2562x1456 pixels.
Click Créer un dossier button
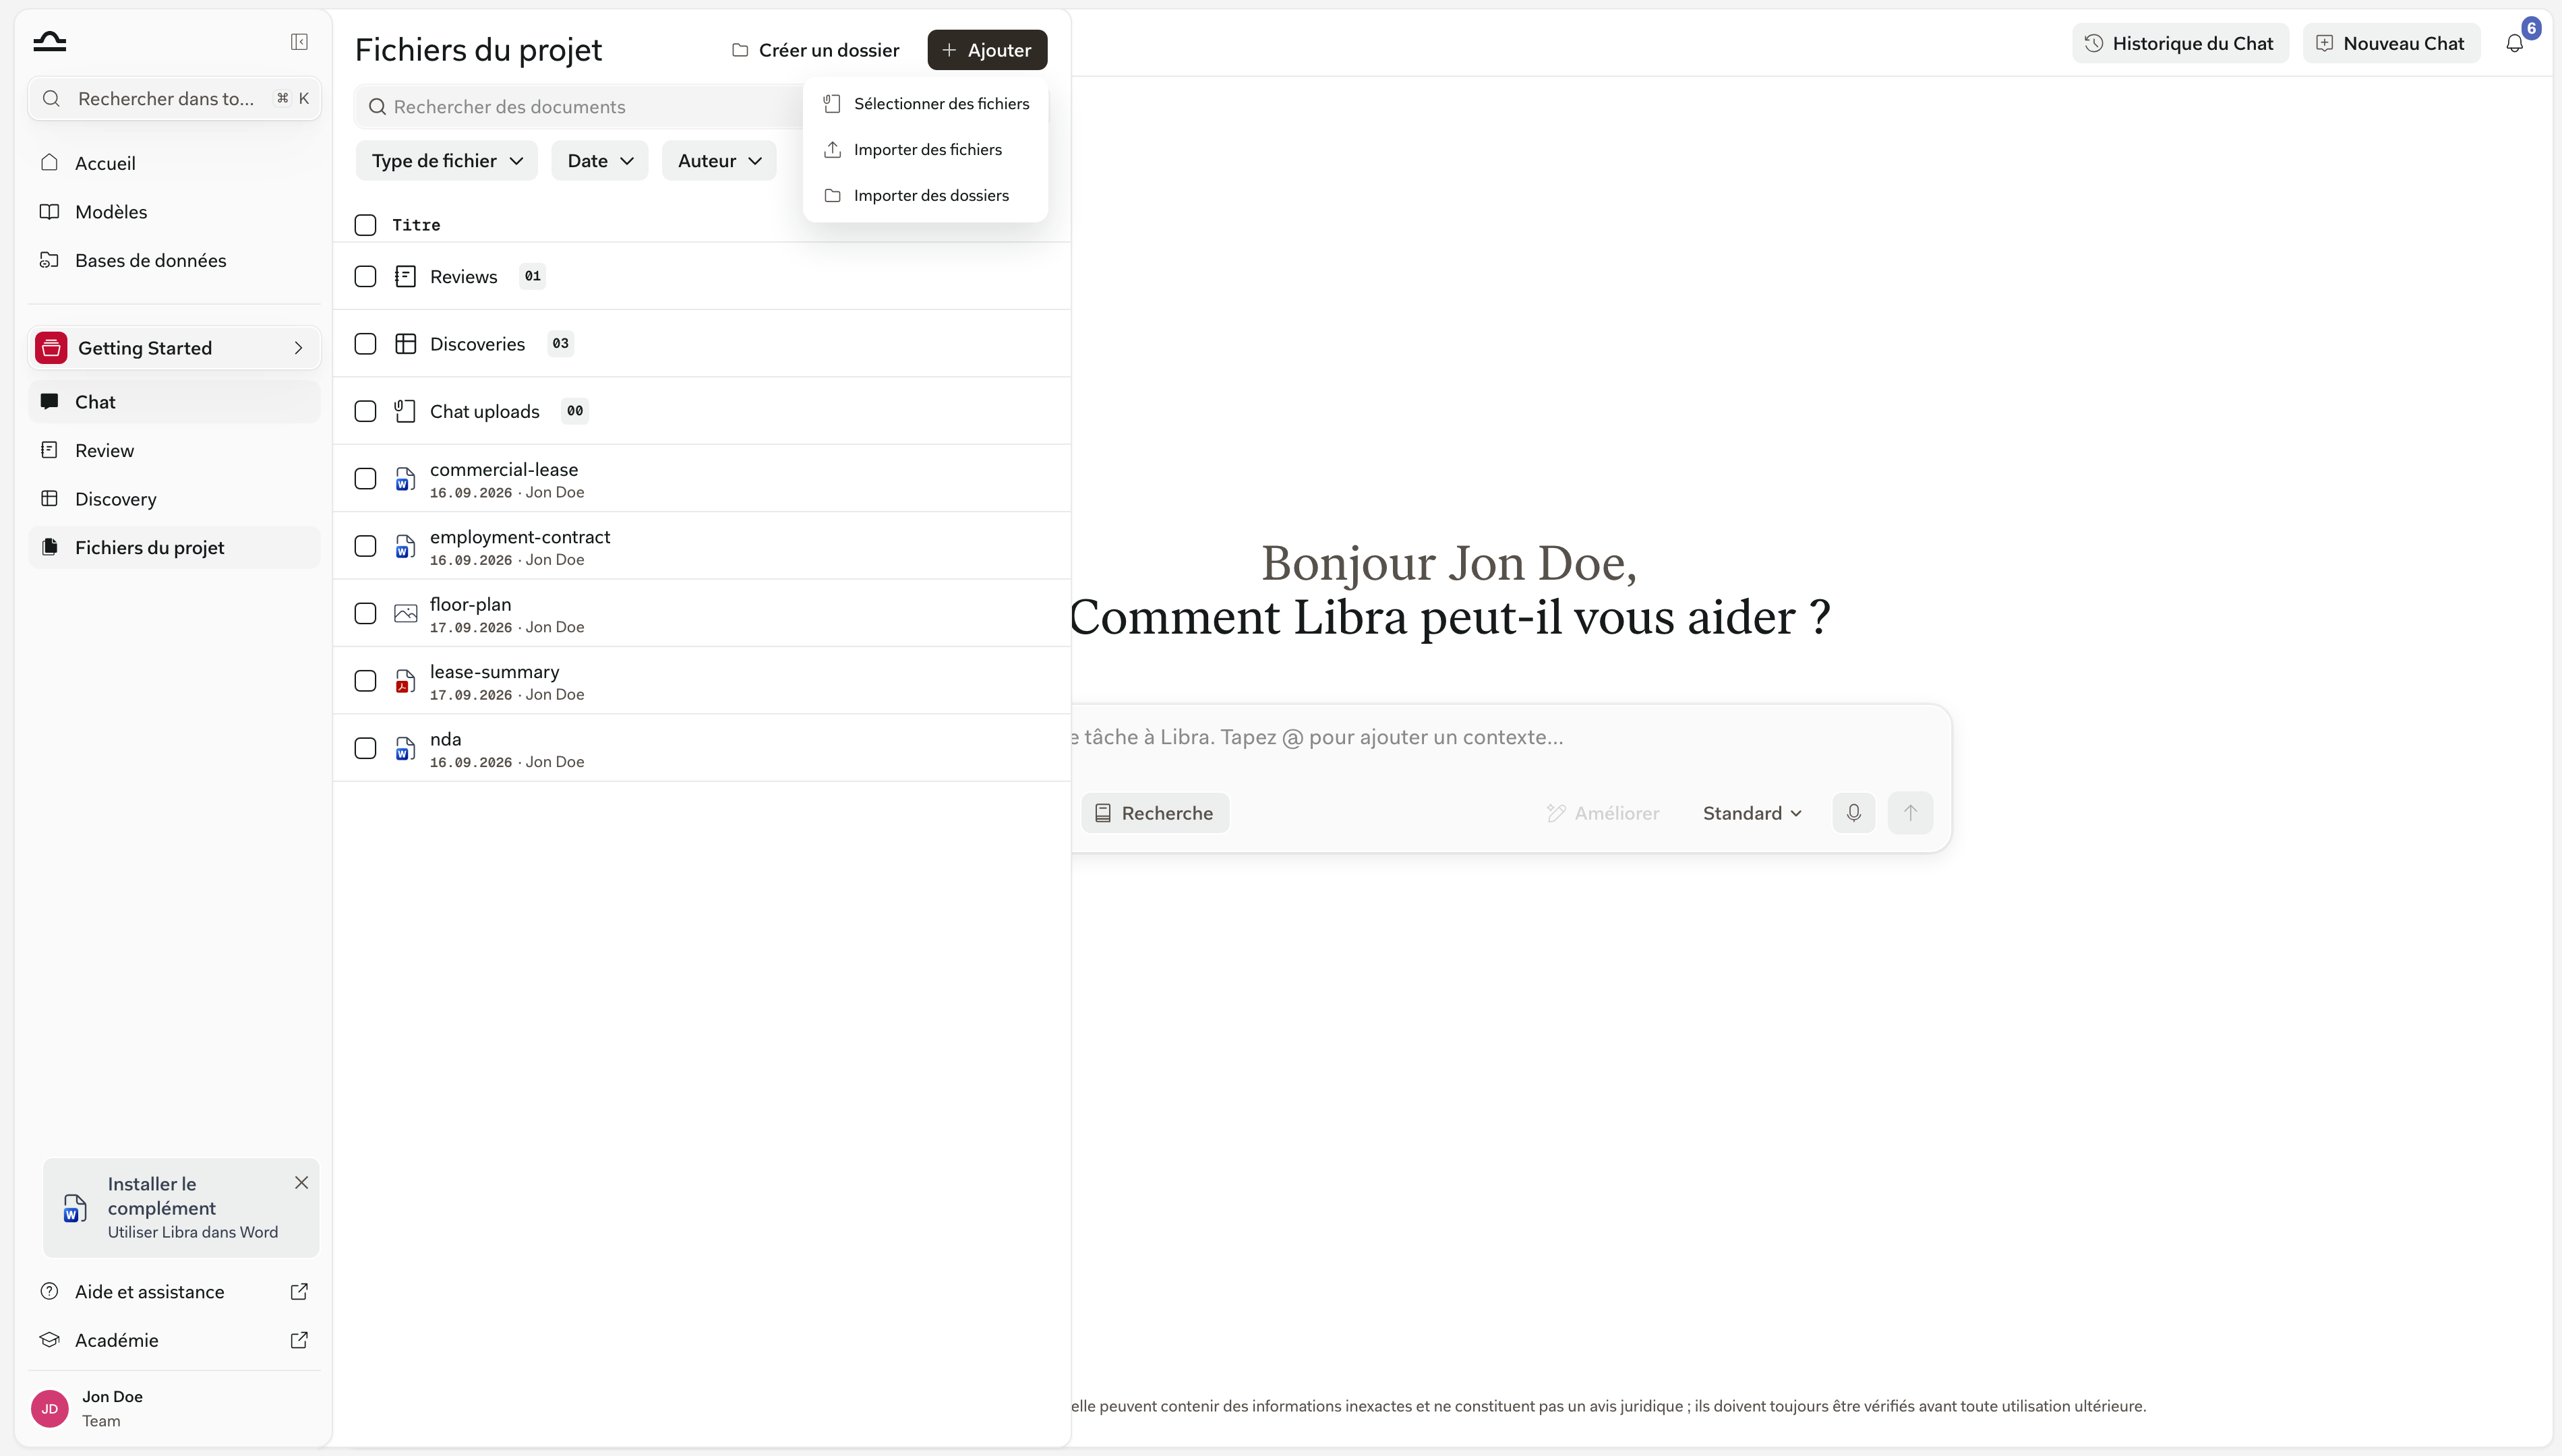click(x=815, y=50)
